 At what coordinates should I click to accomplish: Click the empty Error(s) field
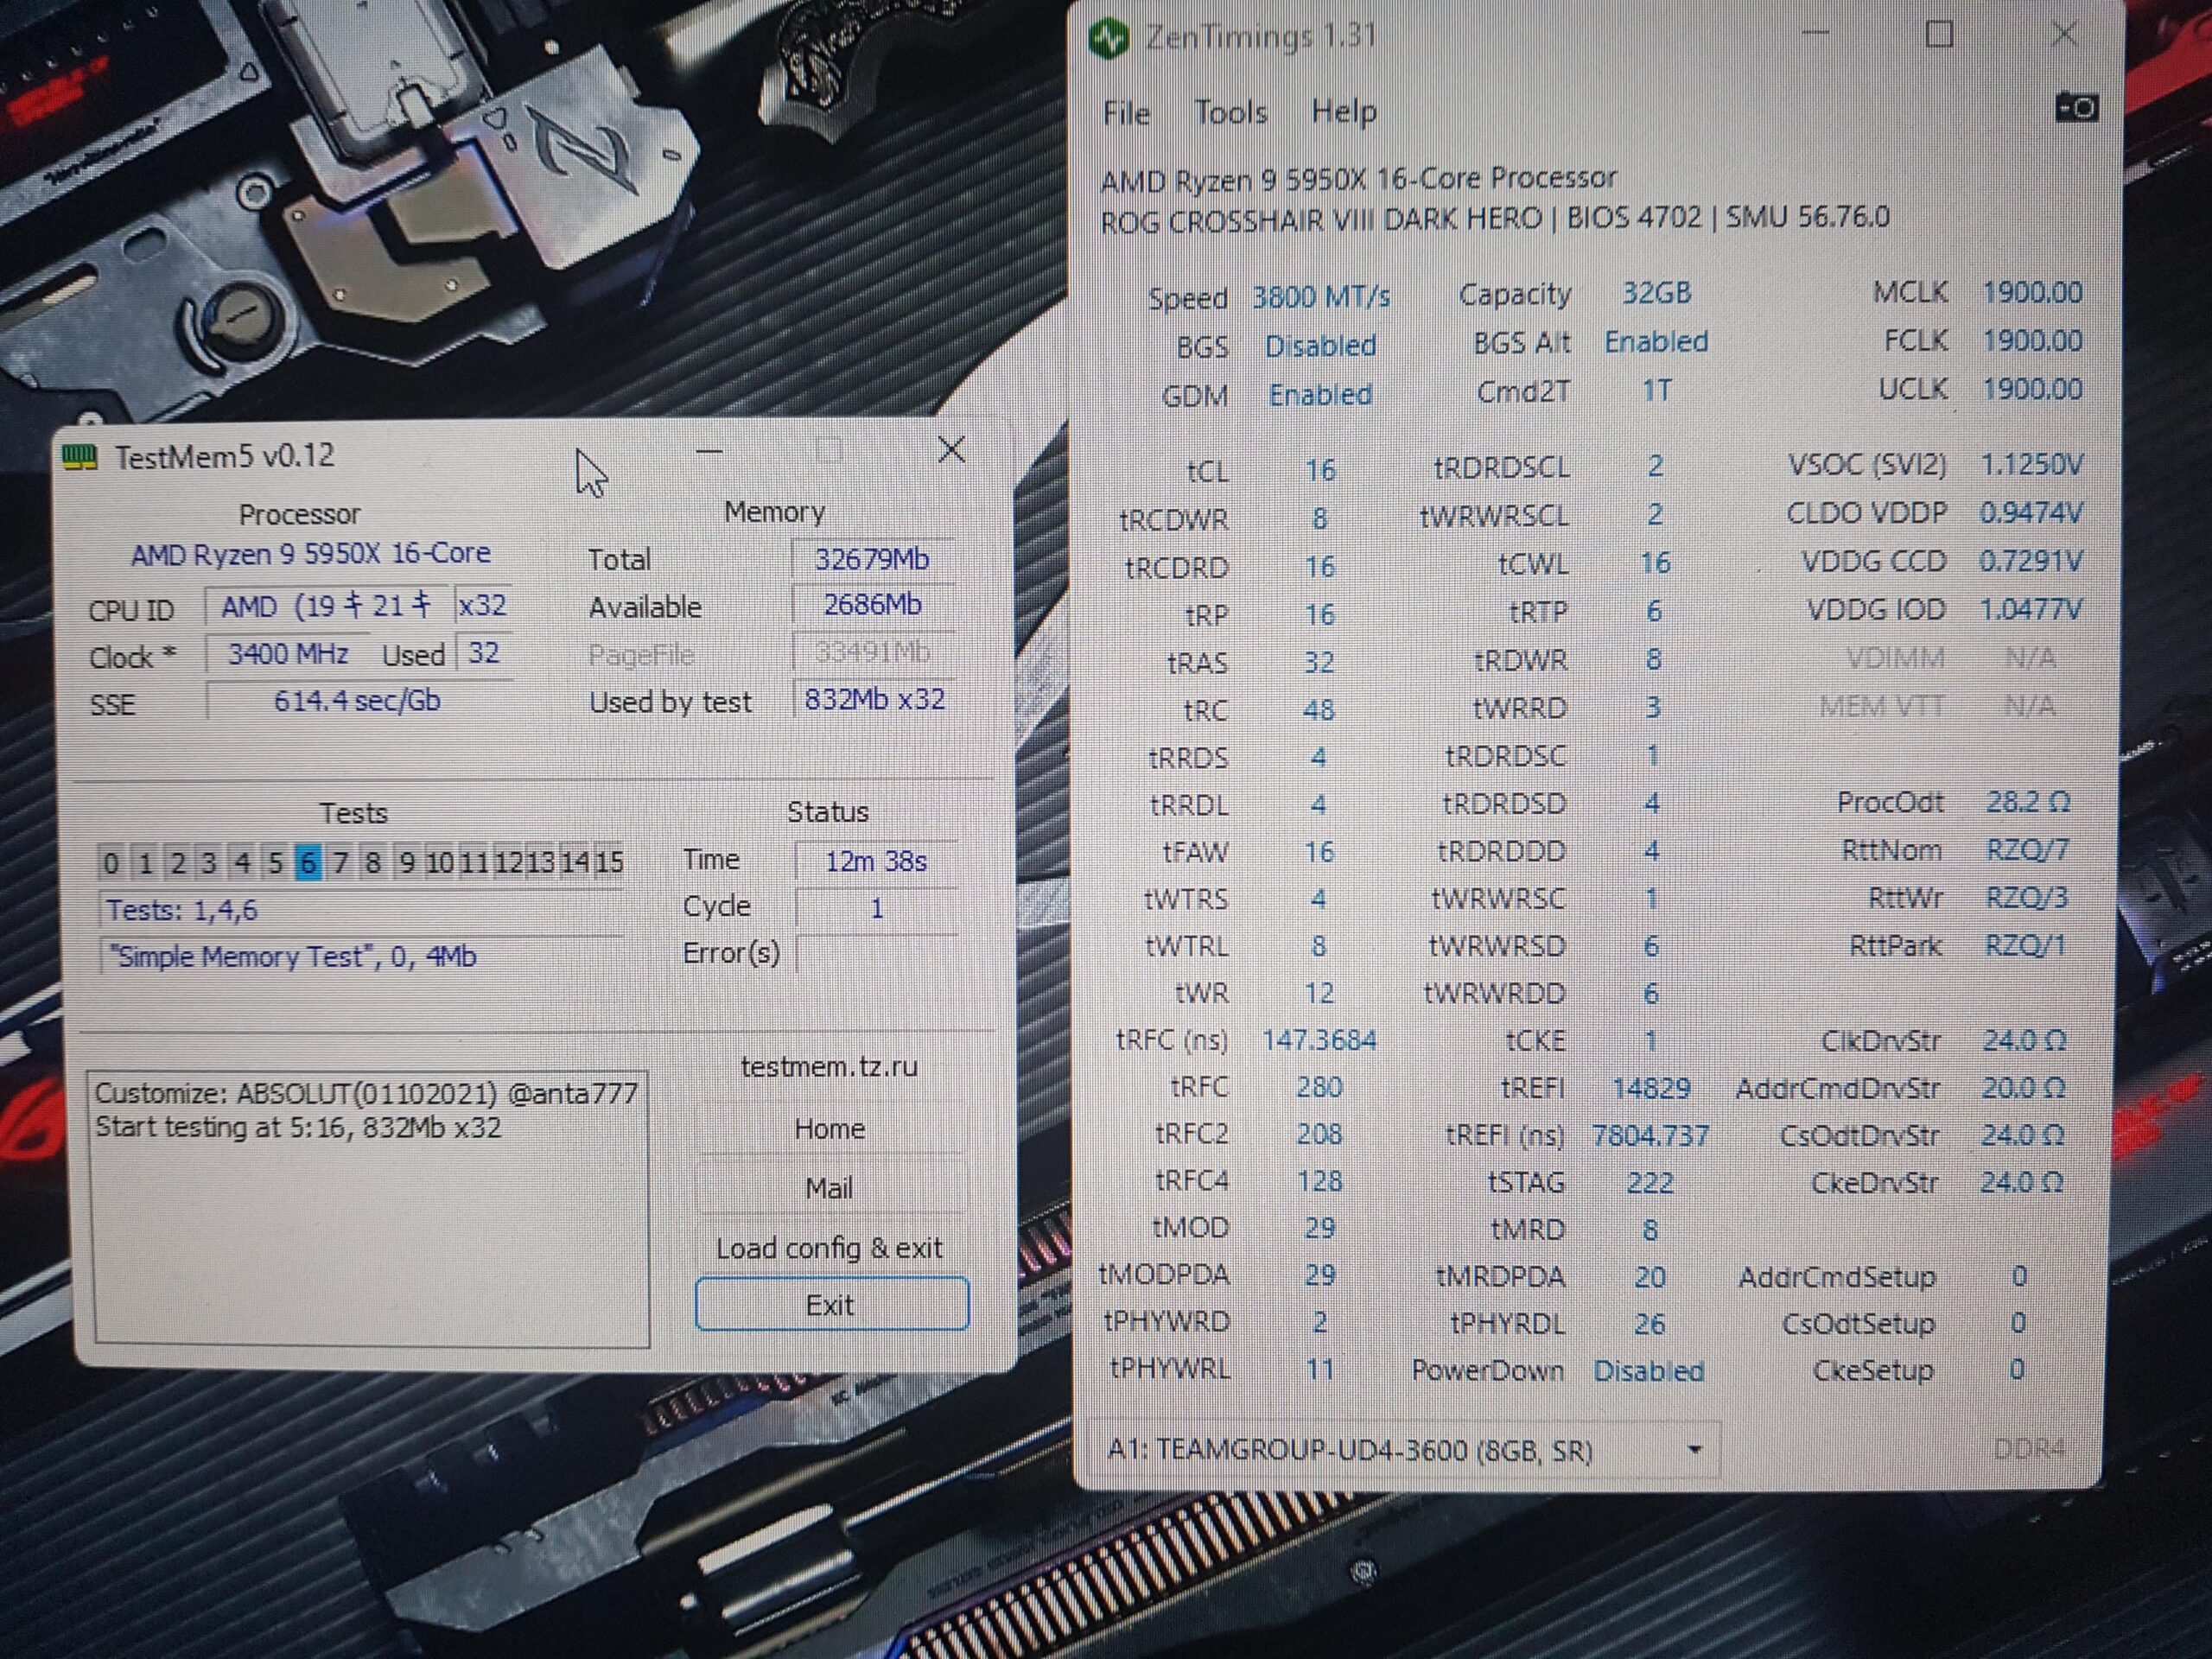coord(876,954)
